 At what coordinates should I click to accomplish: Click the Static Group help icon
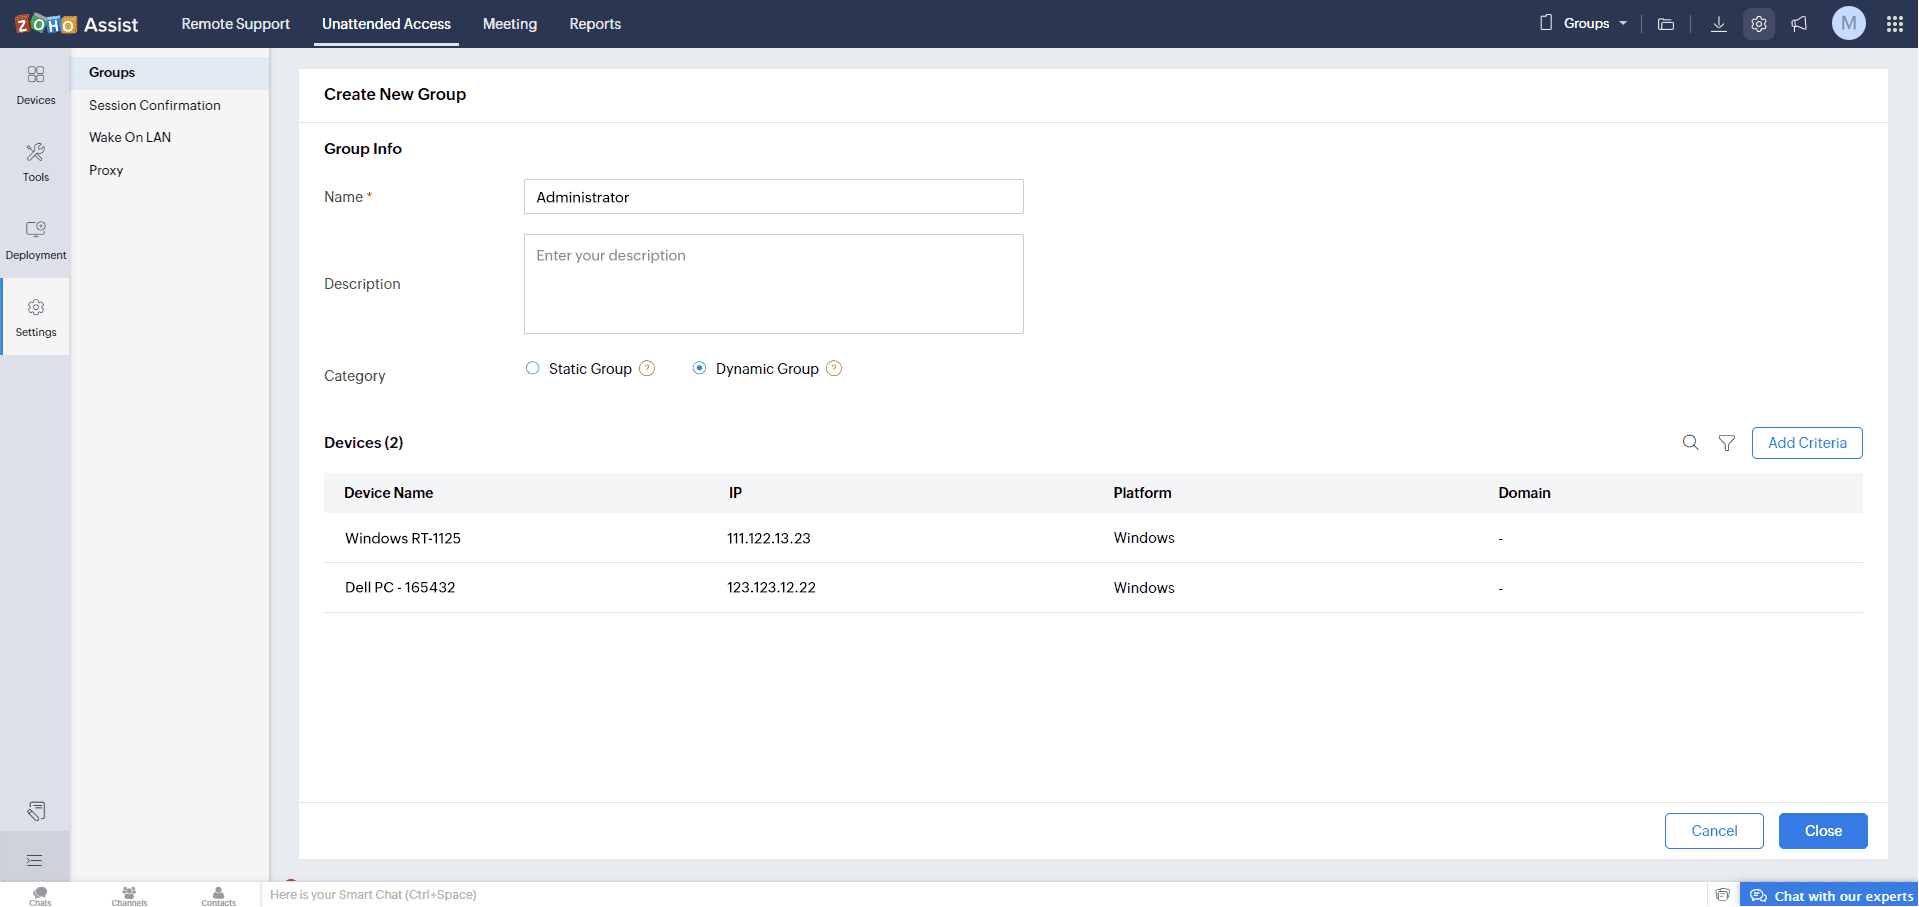(647, 369)
